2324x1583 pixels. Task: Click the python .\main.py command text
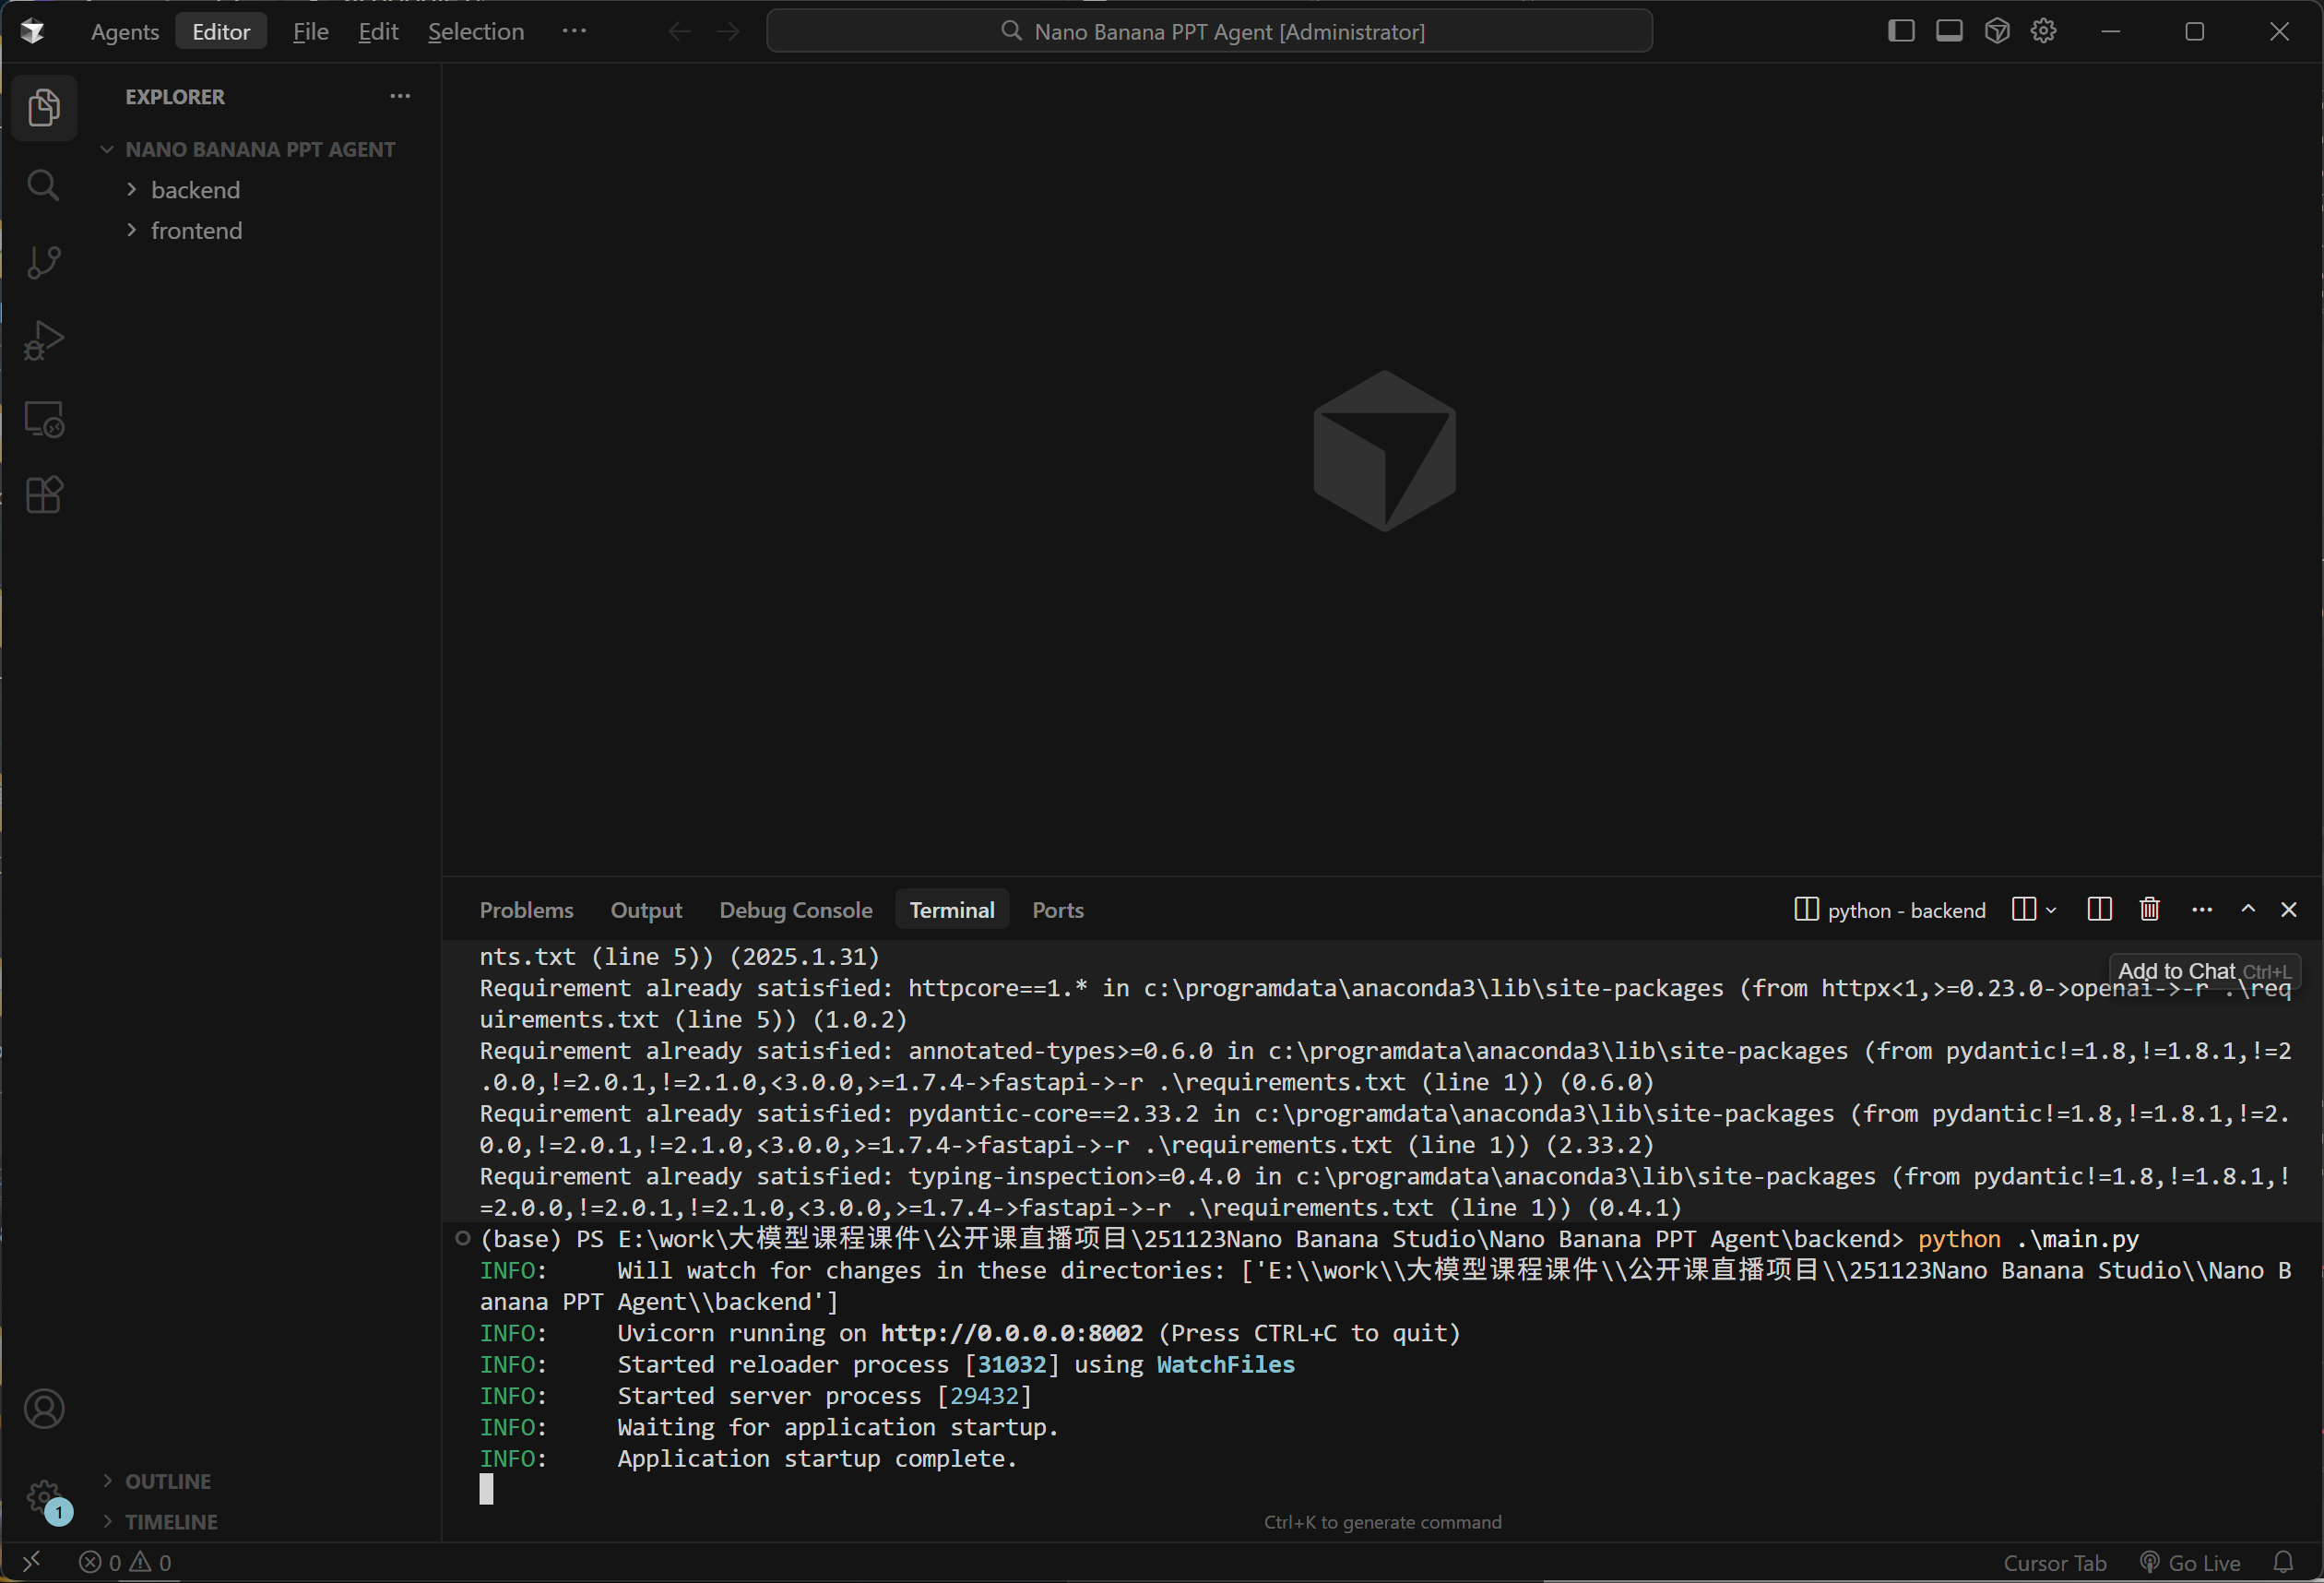coord(2028,1239)
